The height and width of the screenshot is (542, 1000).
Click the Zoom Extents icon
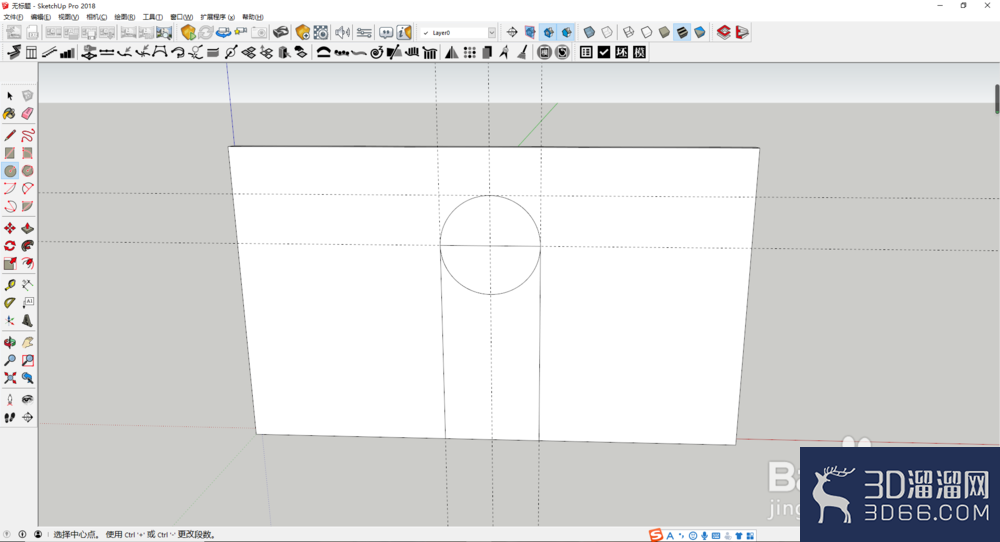pos(10,378)
